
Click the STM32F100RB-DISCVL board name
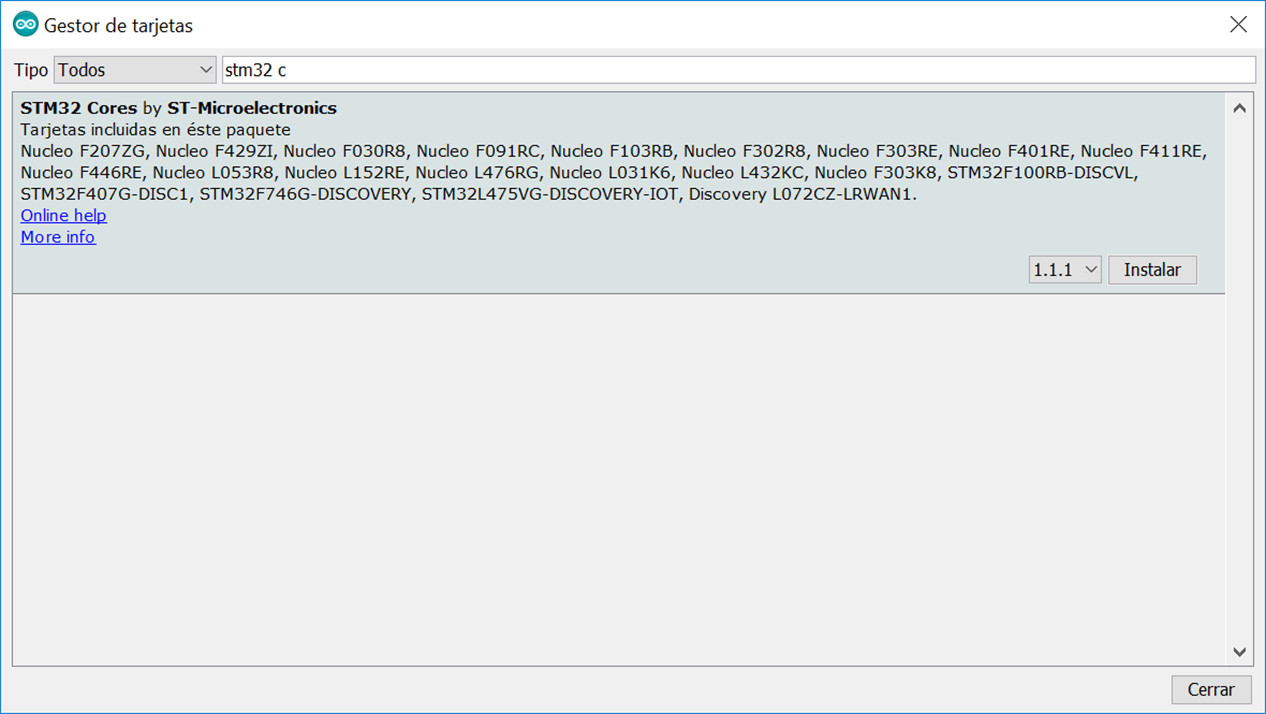(1040, 172)
